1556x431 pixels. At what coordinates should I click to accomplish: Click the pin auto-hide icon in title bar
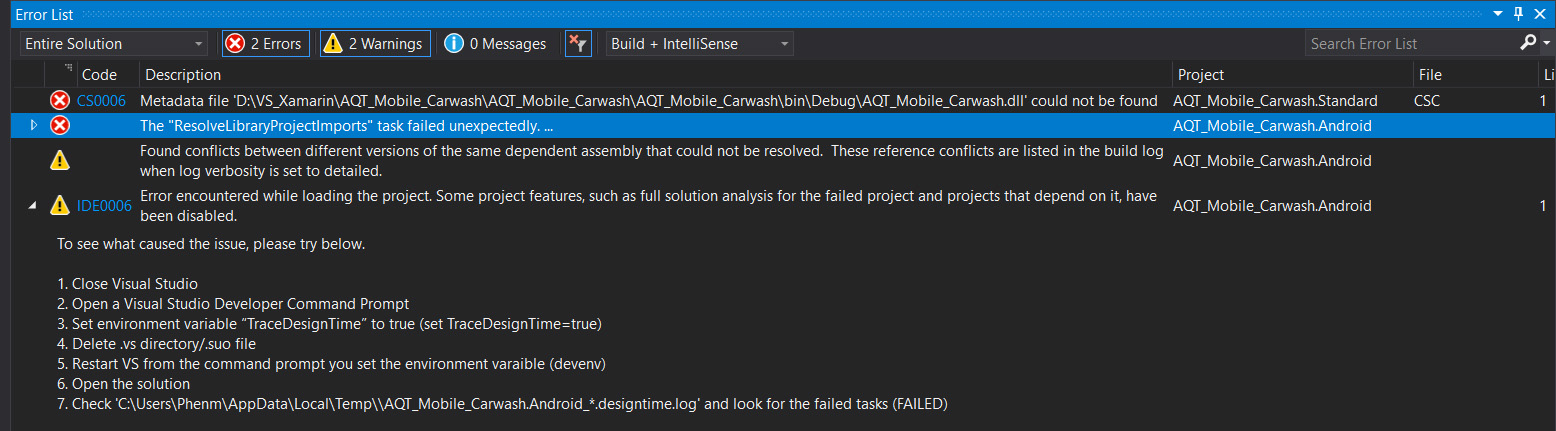tap(1518, 14)
